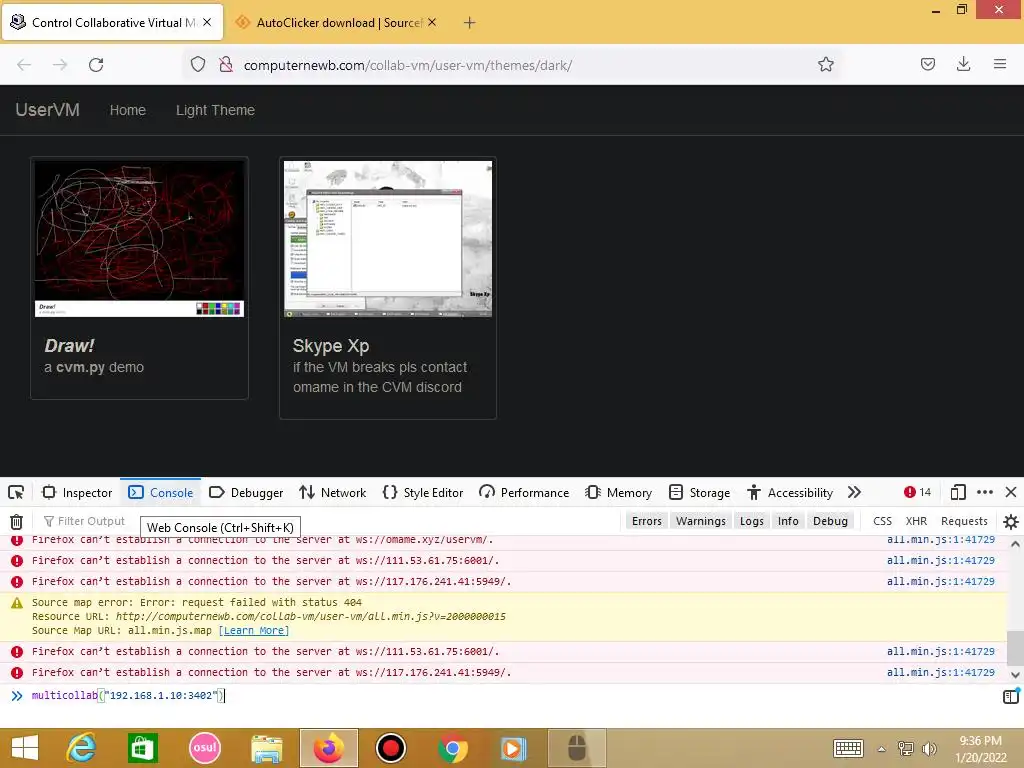This screenshot has height=768, width=1024.
Task: Toggle the Info filter
Action: point(788,520)
